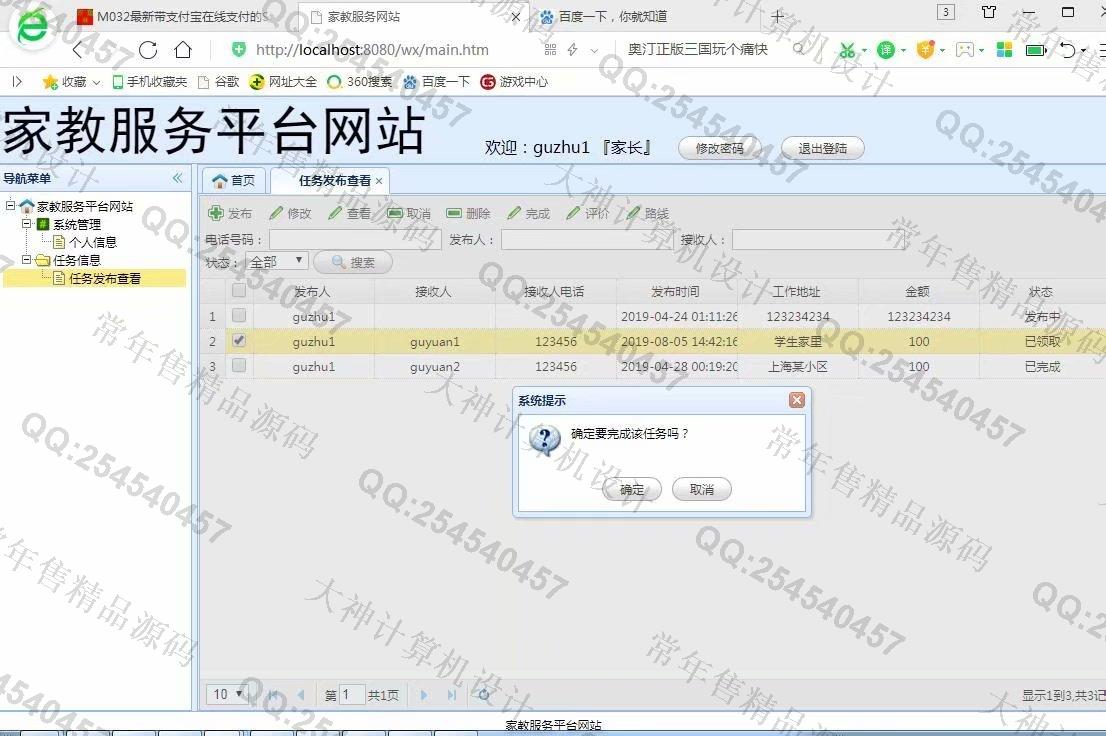Image resolution: width=1106 pixels, height=736 pixels.
Task: Click the 评价 review toolbar icon
Action: [x=573, y=213]
